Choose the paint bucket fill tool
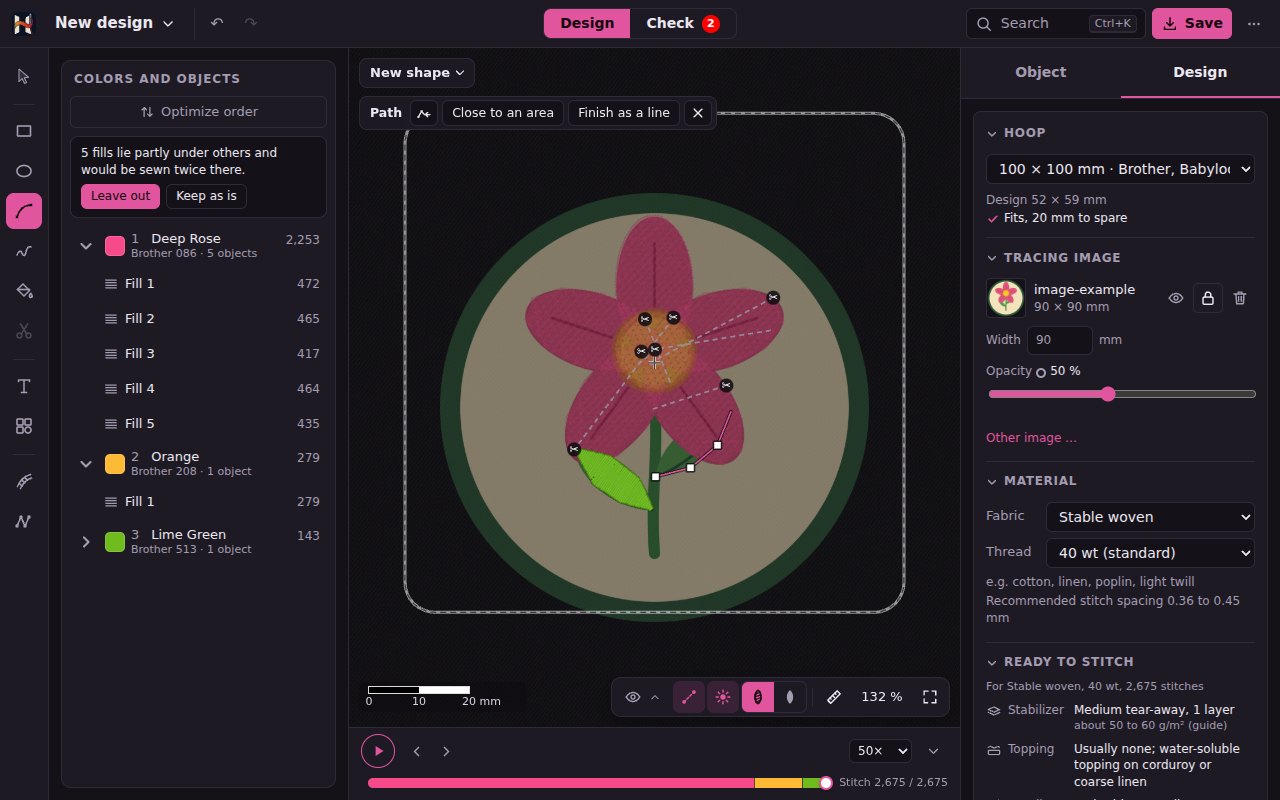This screenshot has width=1280, height=800. (x=24, y=291)
